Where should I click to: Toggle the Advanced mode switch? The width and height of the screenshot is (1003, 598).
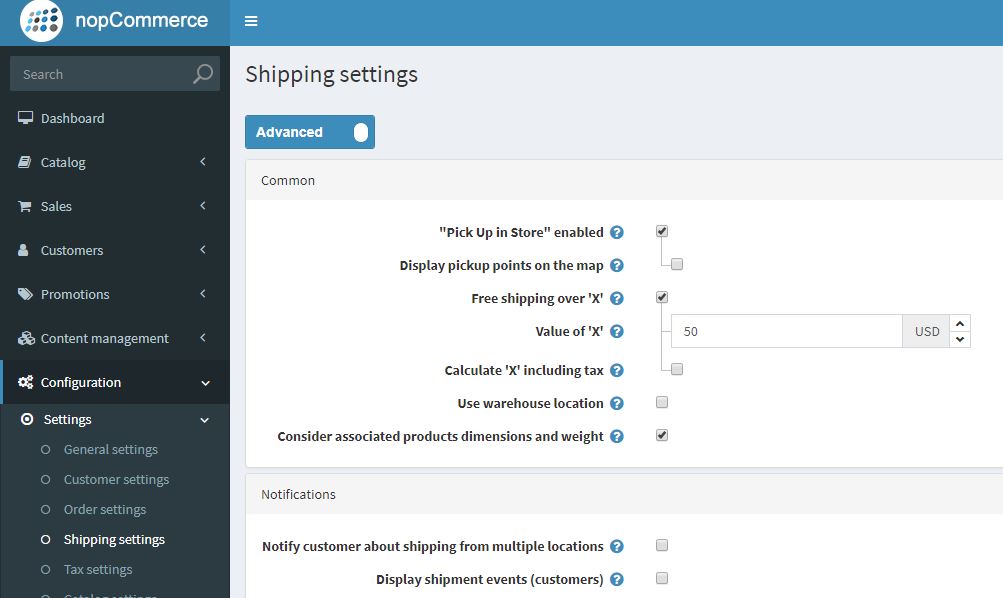pyautogui.click(x=310, y=132)
